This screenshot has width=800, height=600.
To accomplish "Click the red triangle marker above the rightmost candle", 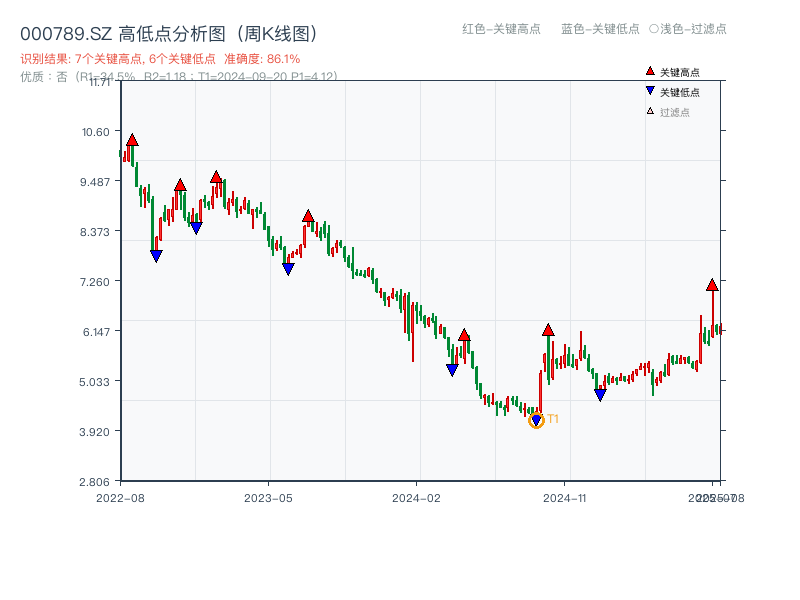I will point(712,284).
